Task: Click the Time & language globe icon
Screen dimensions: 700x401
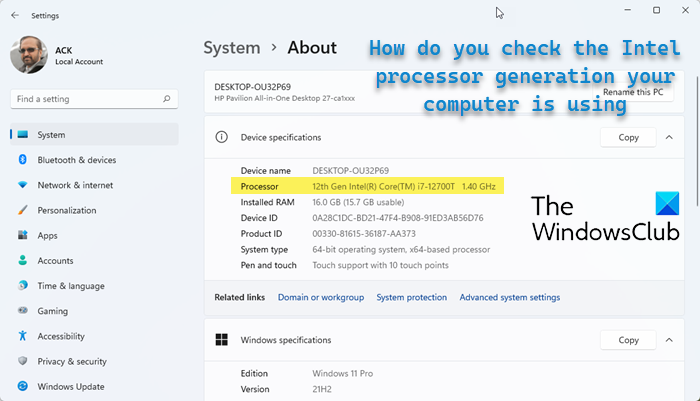Action: [23, 285]
